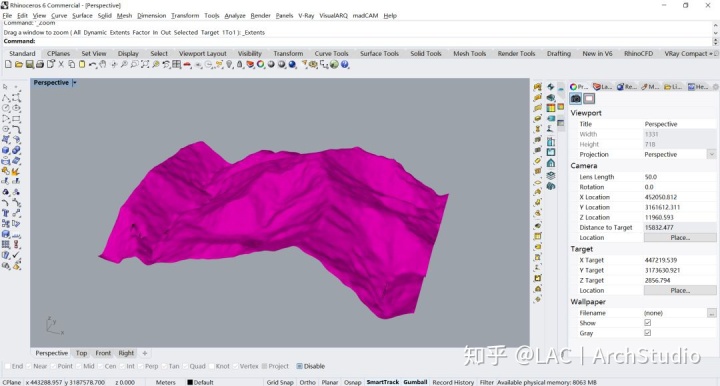Click the Camera Location Place button
Screen dimensions: 720x386
point(680,238)
